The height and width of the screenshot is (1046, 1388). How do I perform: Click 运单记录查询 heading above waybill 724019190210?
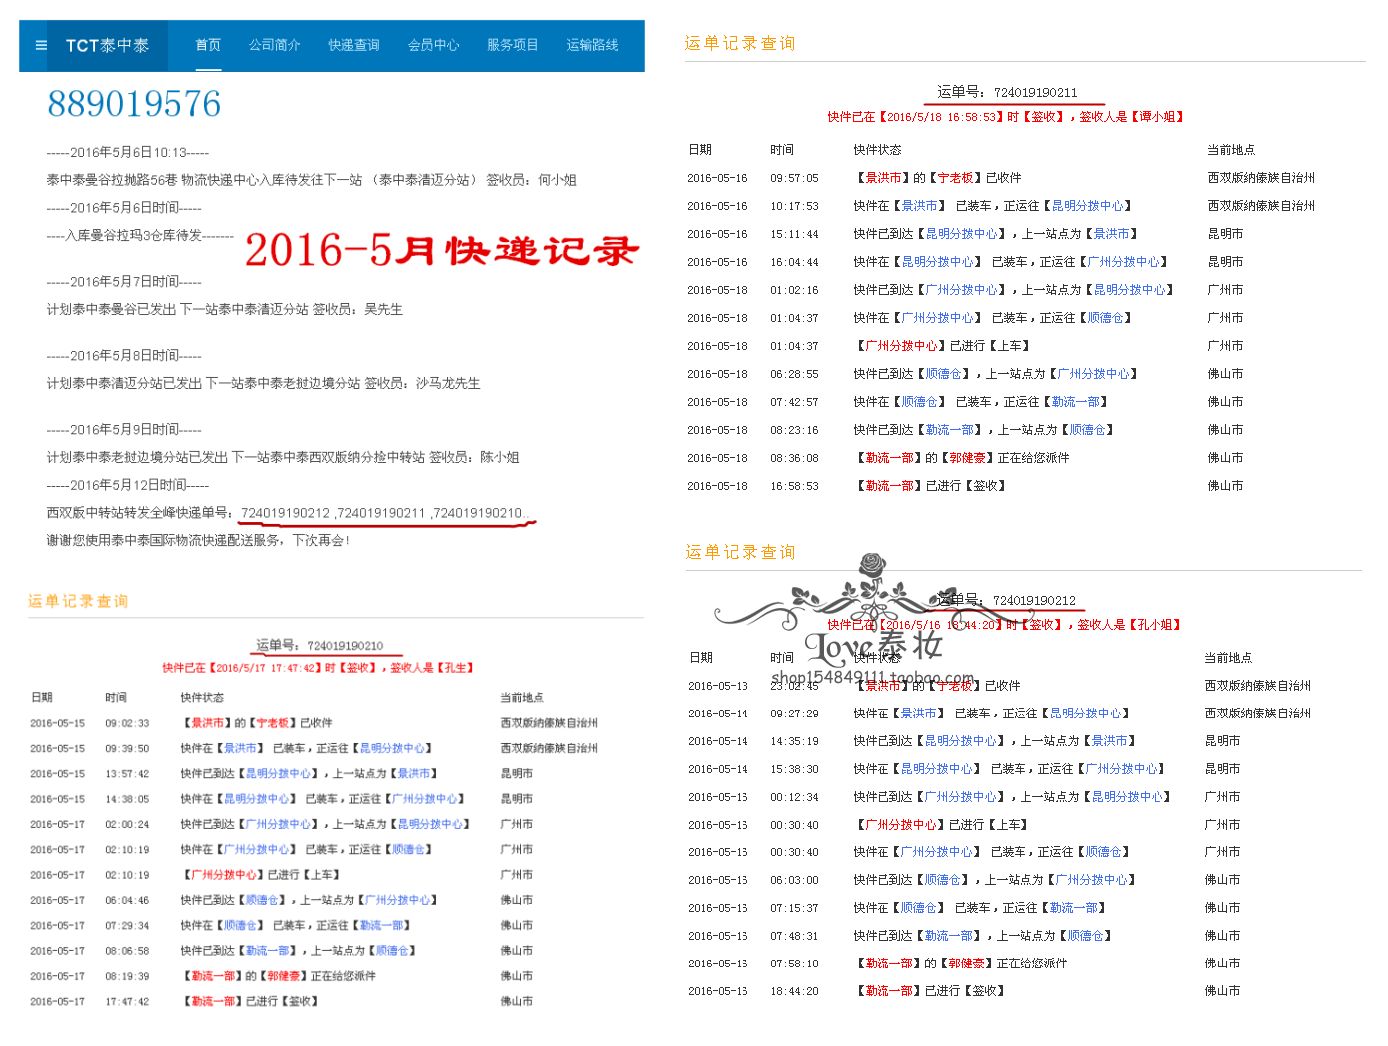[x=78, y=601]
